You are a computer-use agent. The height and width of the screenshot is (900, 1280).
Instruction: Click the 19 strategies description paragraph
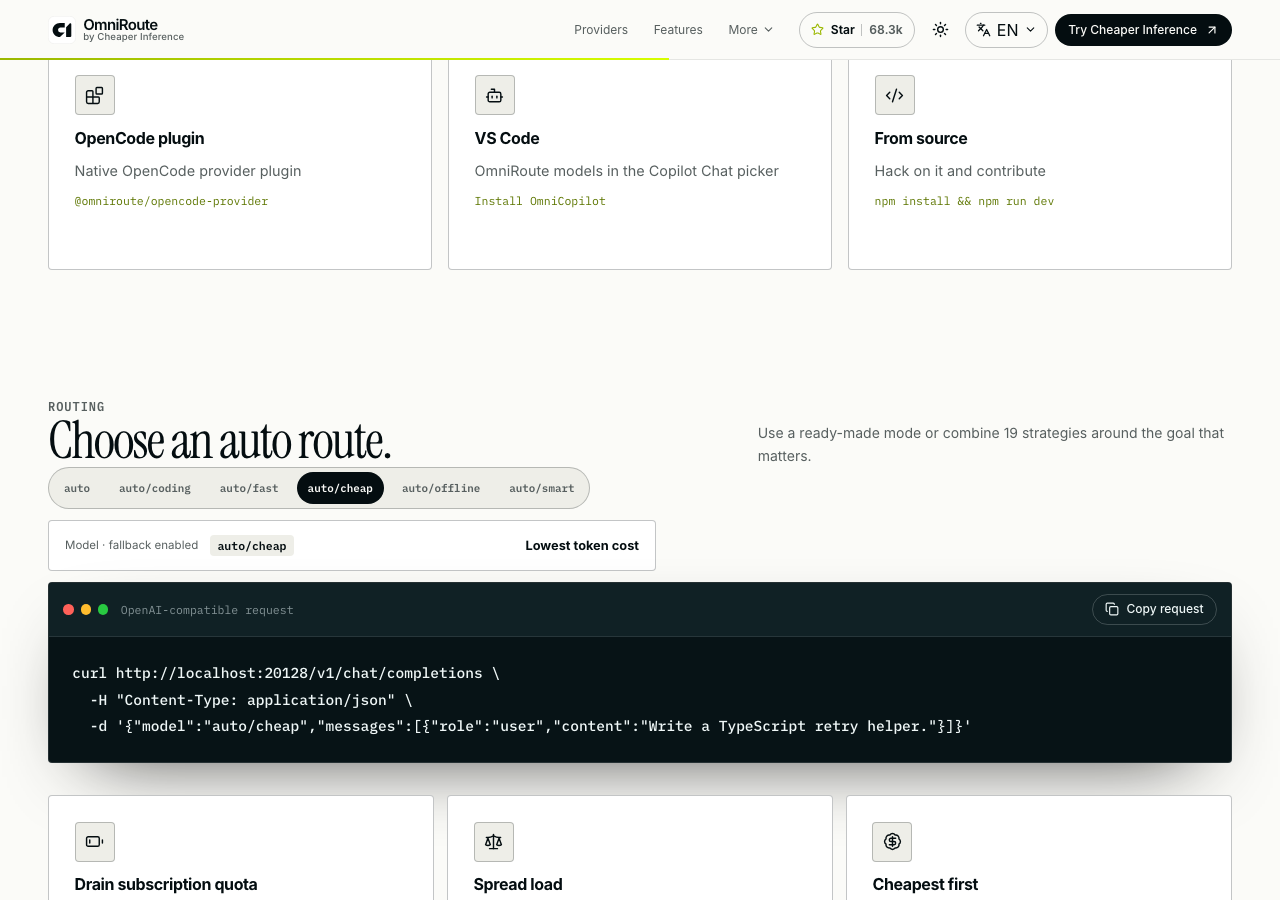991,444
